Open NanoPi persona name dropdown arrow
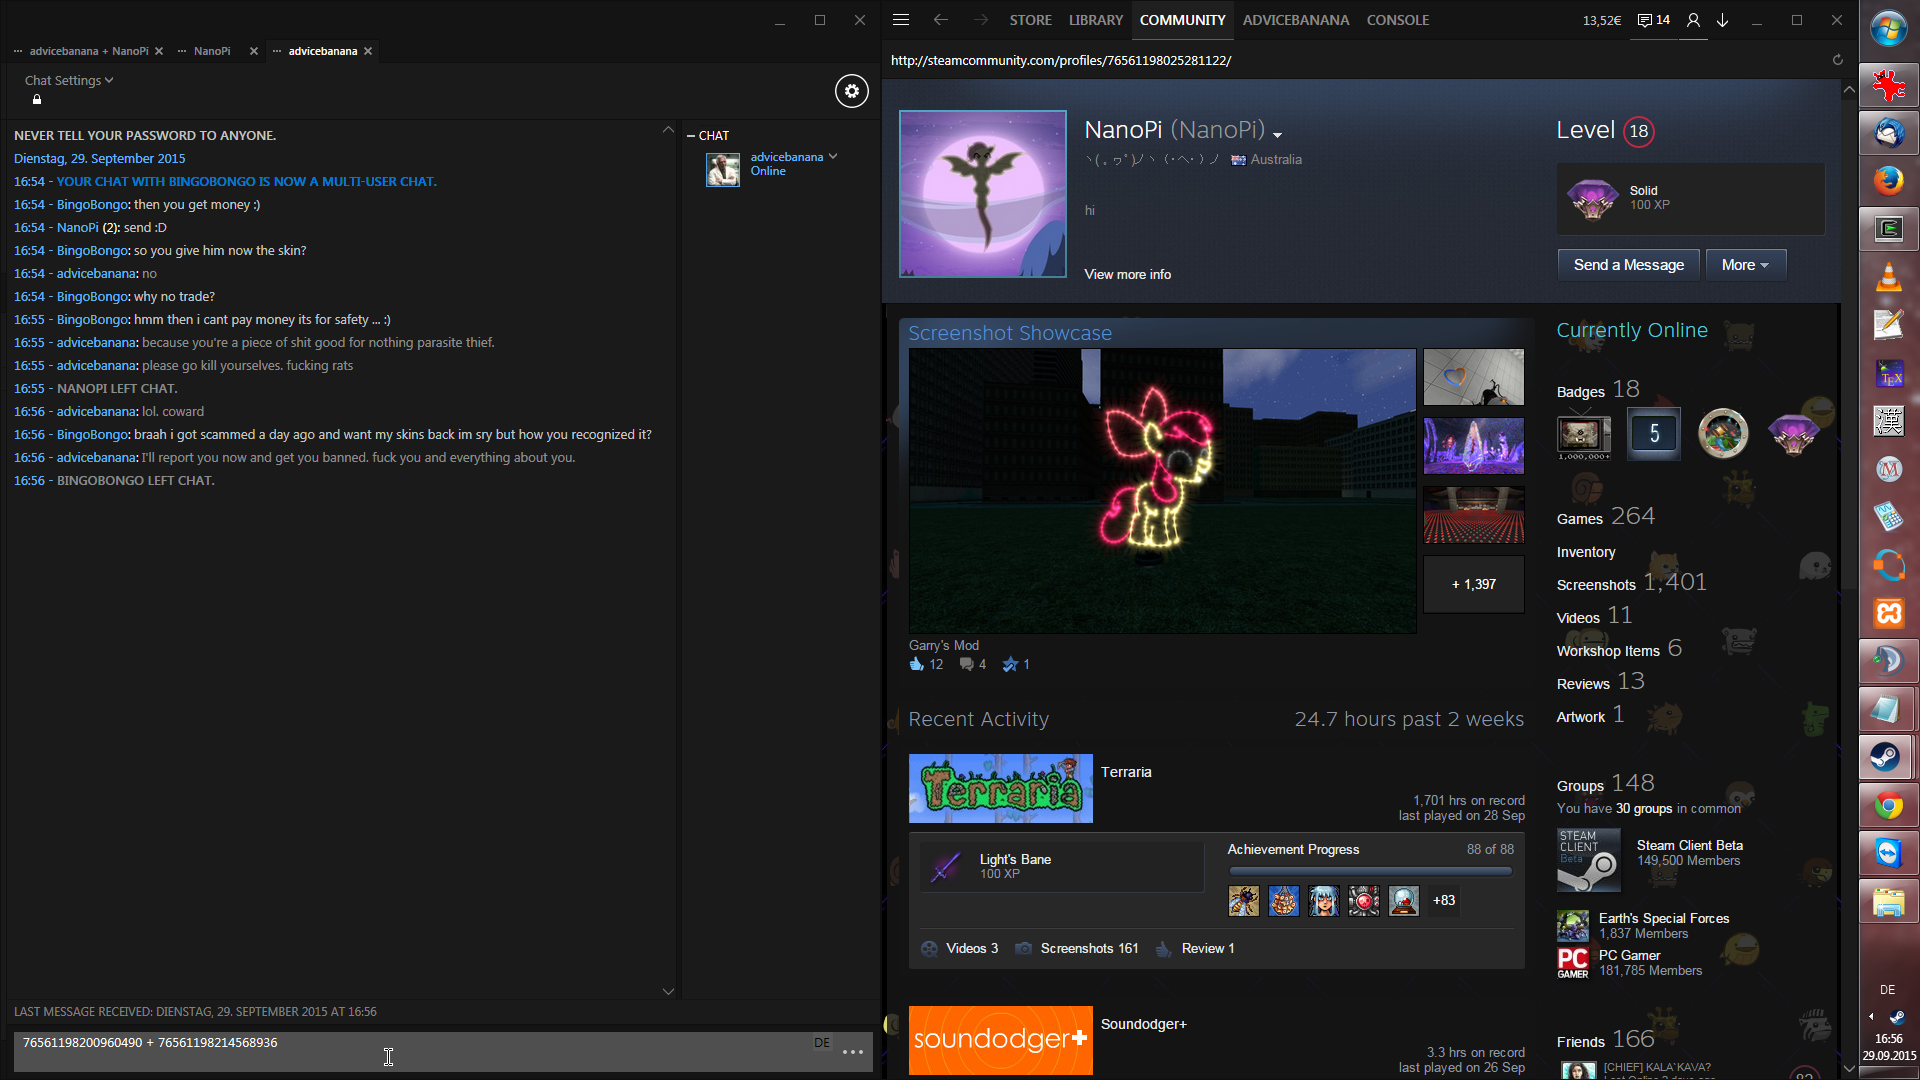This screenshot has width=1920, height=1080. coord(1277,135)
